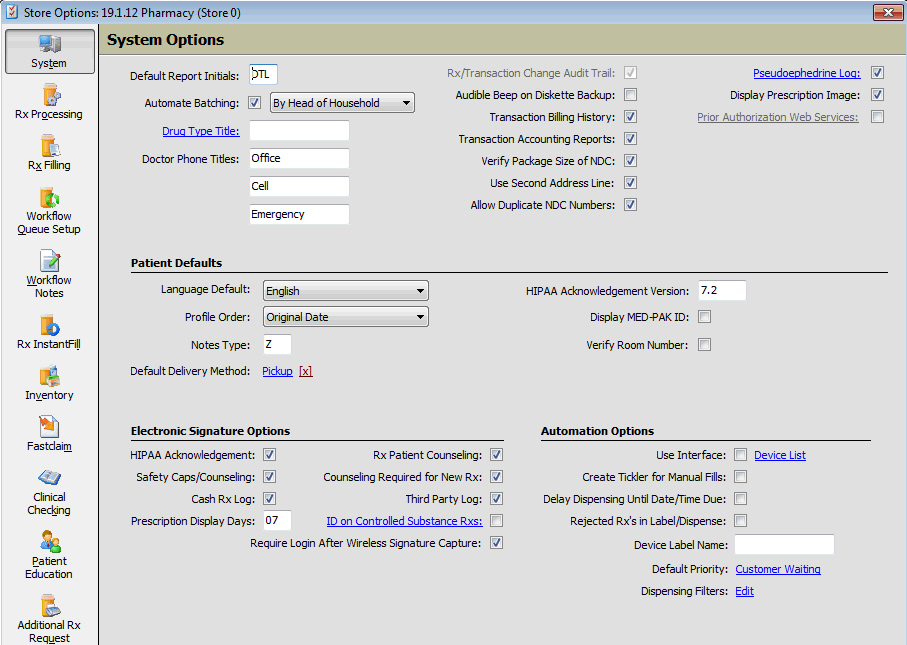Viewport: 907px width, 645px height.
Task: Select the Rx Filling sidebar icon
Action: click(49, 153)
